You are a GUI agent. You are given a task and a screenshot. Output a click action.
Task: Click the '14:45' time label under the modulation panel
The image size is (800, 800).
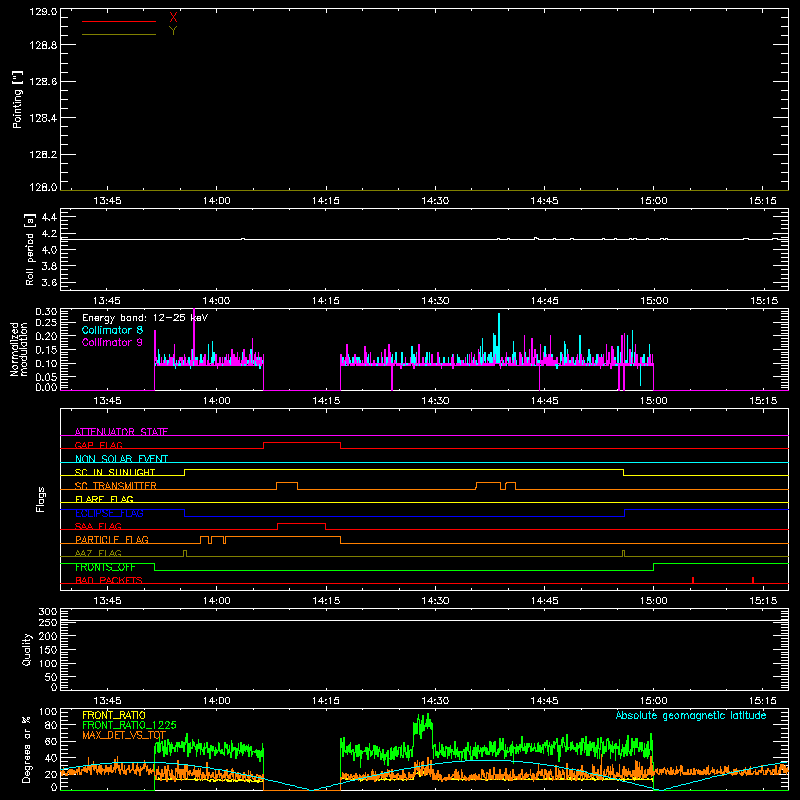[x=544, y=401]
